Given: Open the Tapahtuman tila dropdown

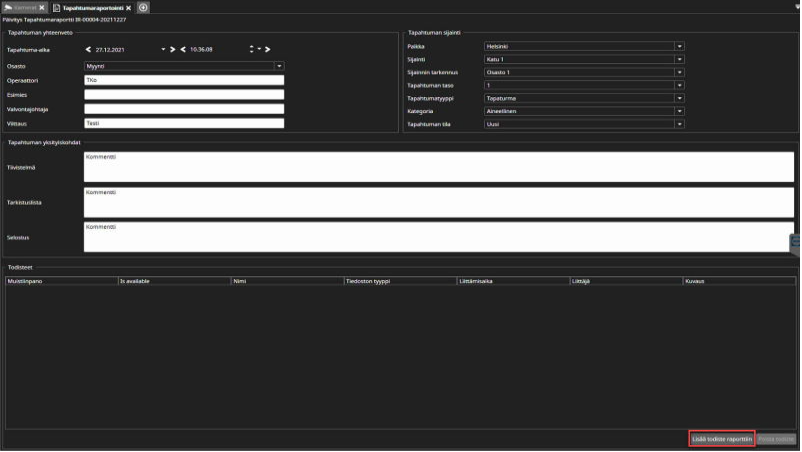Looking at the screenshot, I should [679, 125].
